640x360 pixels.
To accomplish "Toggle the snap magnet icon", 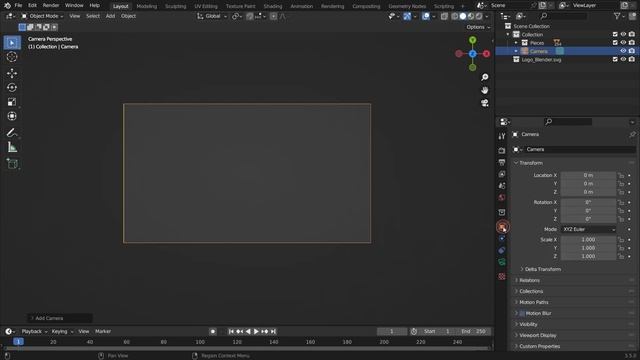I will [249, 16].
